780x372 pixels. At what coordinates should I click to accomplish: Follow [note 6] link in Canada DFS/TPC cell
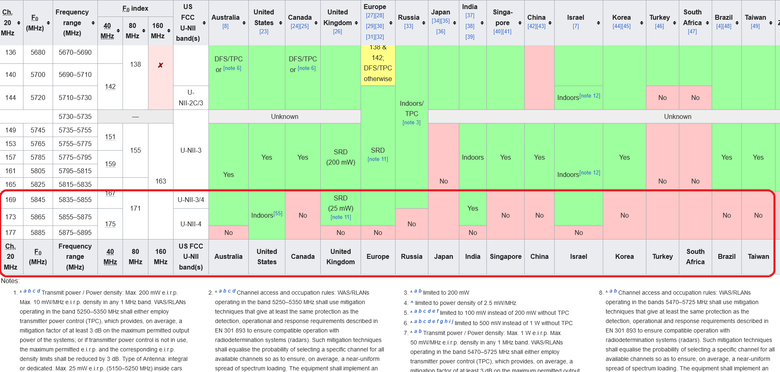[x=306, y=68]
